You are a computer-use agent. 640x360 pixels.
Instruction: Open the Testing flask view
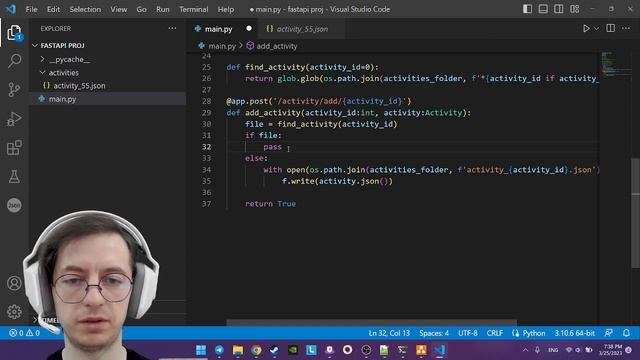click(14, 176)
